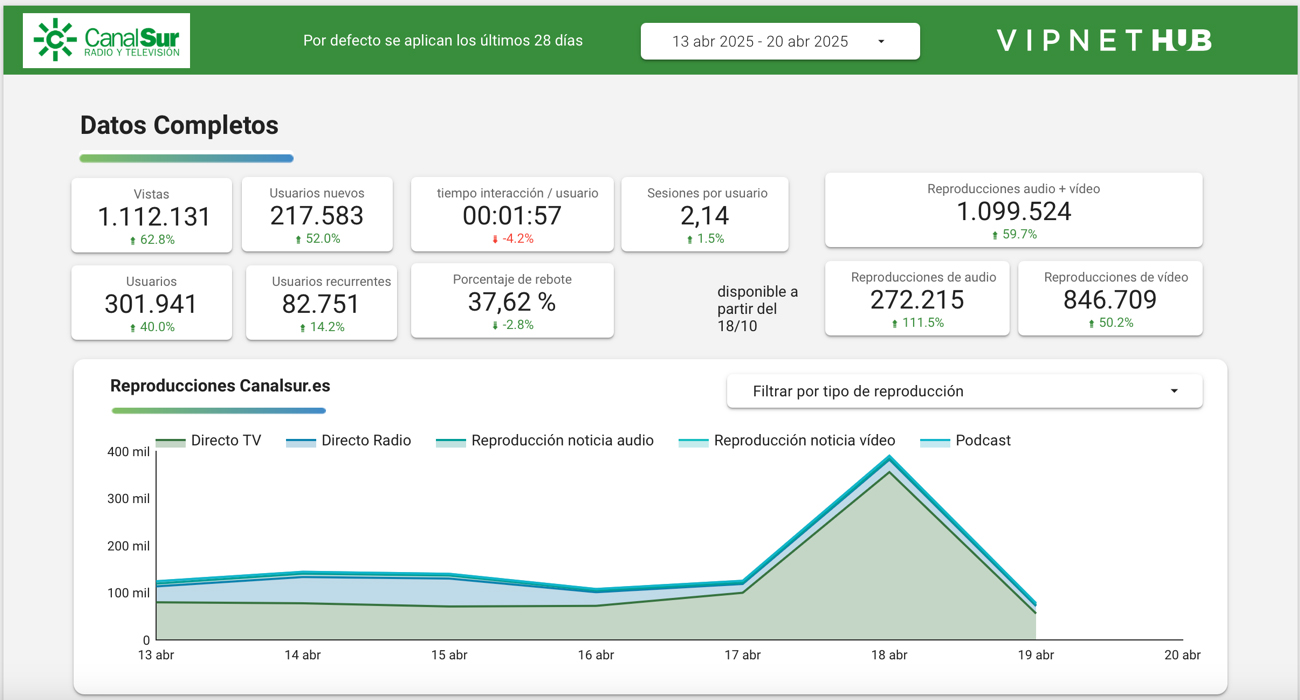
Task: Click the date range dropdown arrow
Action: click(881, 42)
